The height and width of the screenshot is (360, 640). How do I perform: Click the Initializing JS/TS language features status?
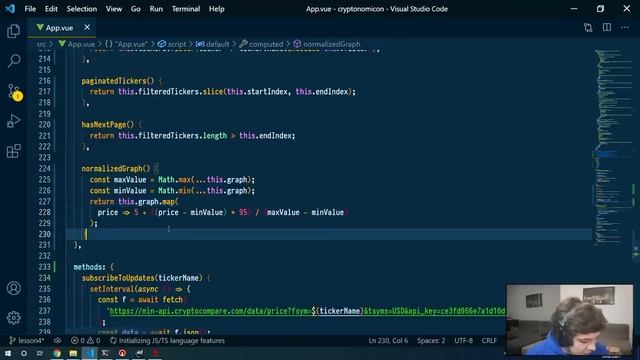(167, 340)
